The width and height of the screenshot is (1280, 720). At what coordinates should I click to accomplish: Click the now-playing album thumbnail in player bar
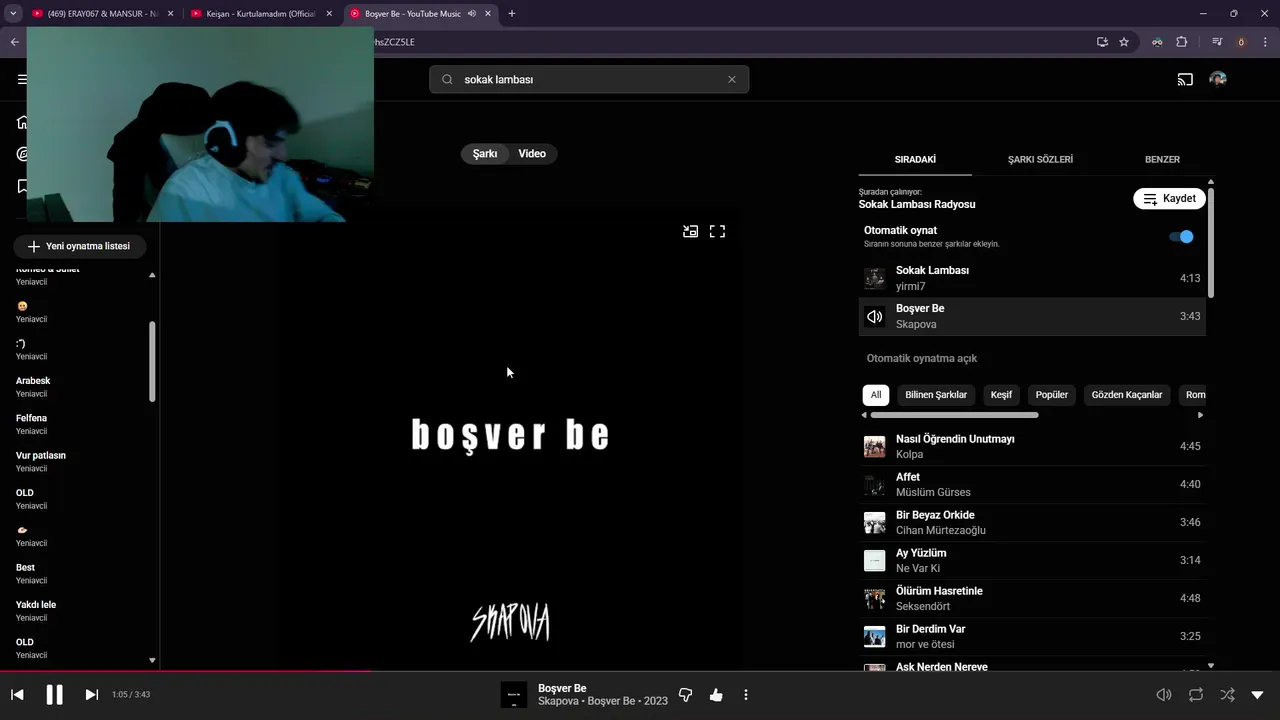click(x=514, y=695)
